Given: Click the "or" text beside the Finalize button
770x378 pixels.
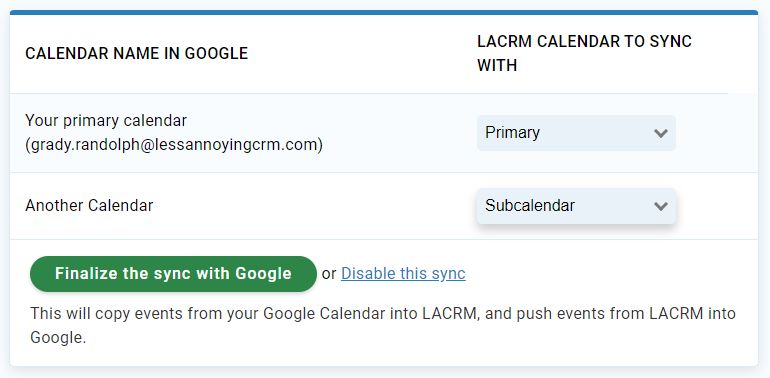Looking at the screenshot, I should coord(329,274).
